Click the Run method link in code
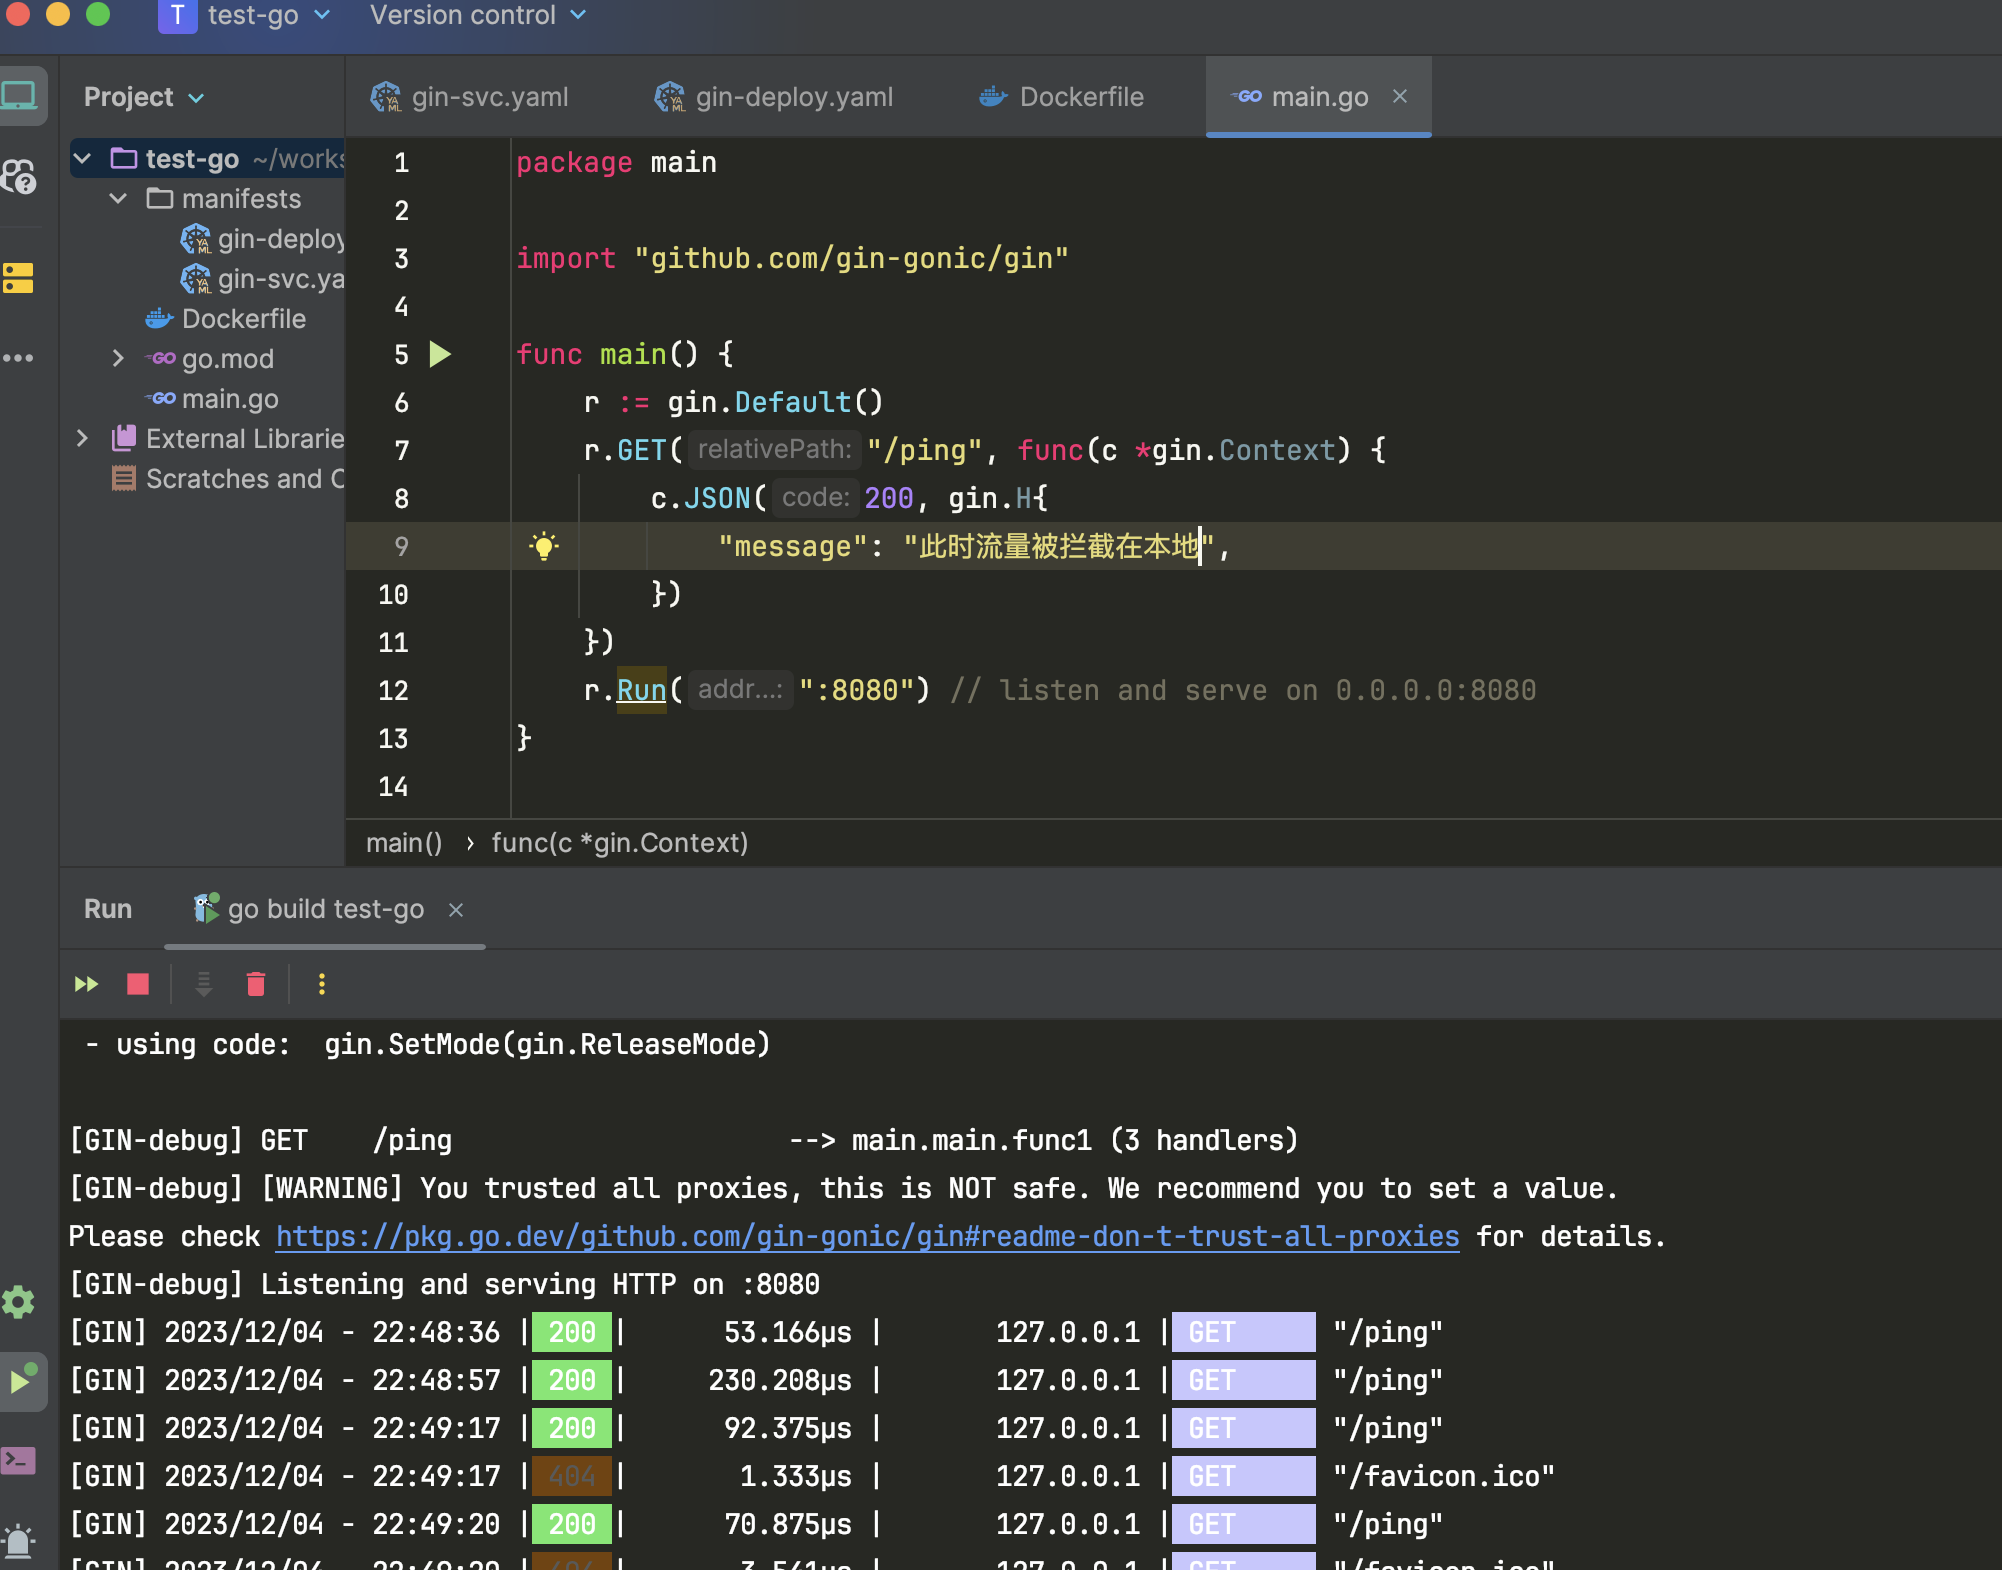This screenshot has height=1570, width=2002. (x=641, y=690)
